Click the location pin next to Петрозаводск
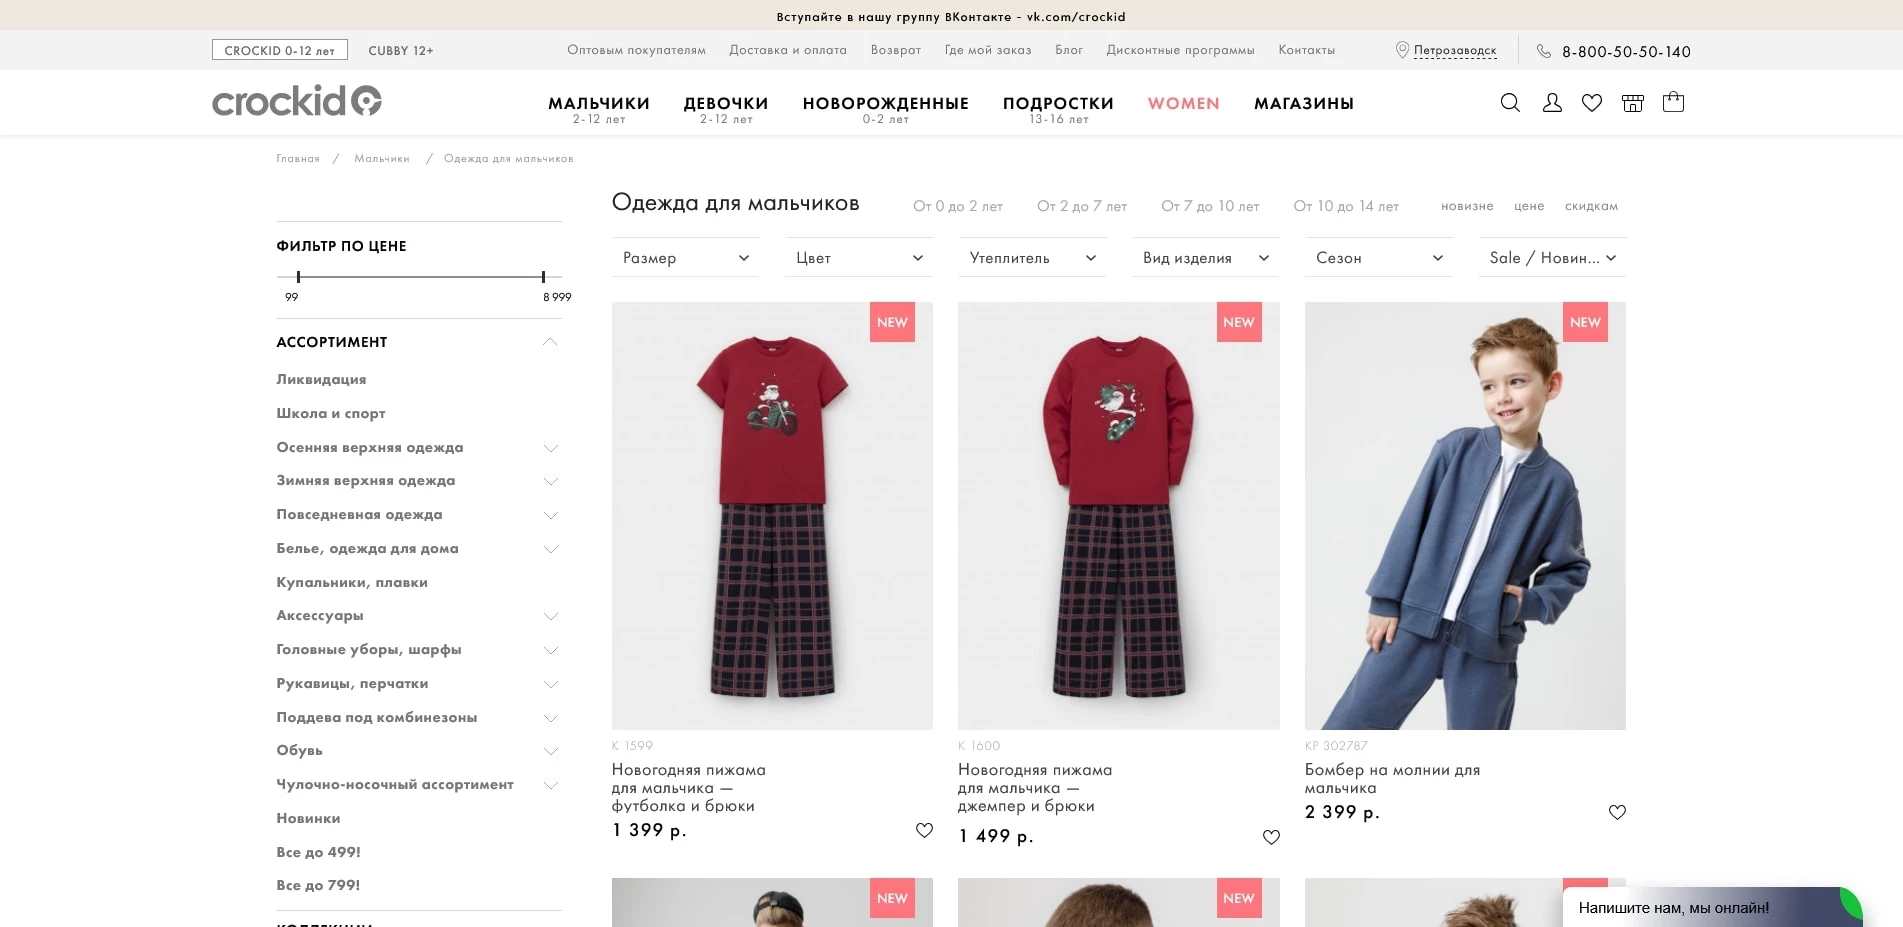Screen dimensions: 1903x927 tap(1402, 50)
